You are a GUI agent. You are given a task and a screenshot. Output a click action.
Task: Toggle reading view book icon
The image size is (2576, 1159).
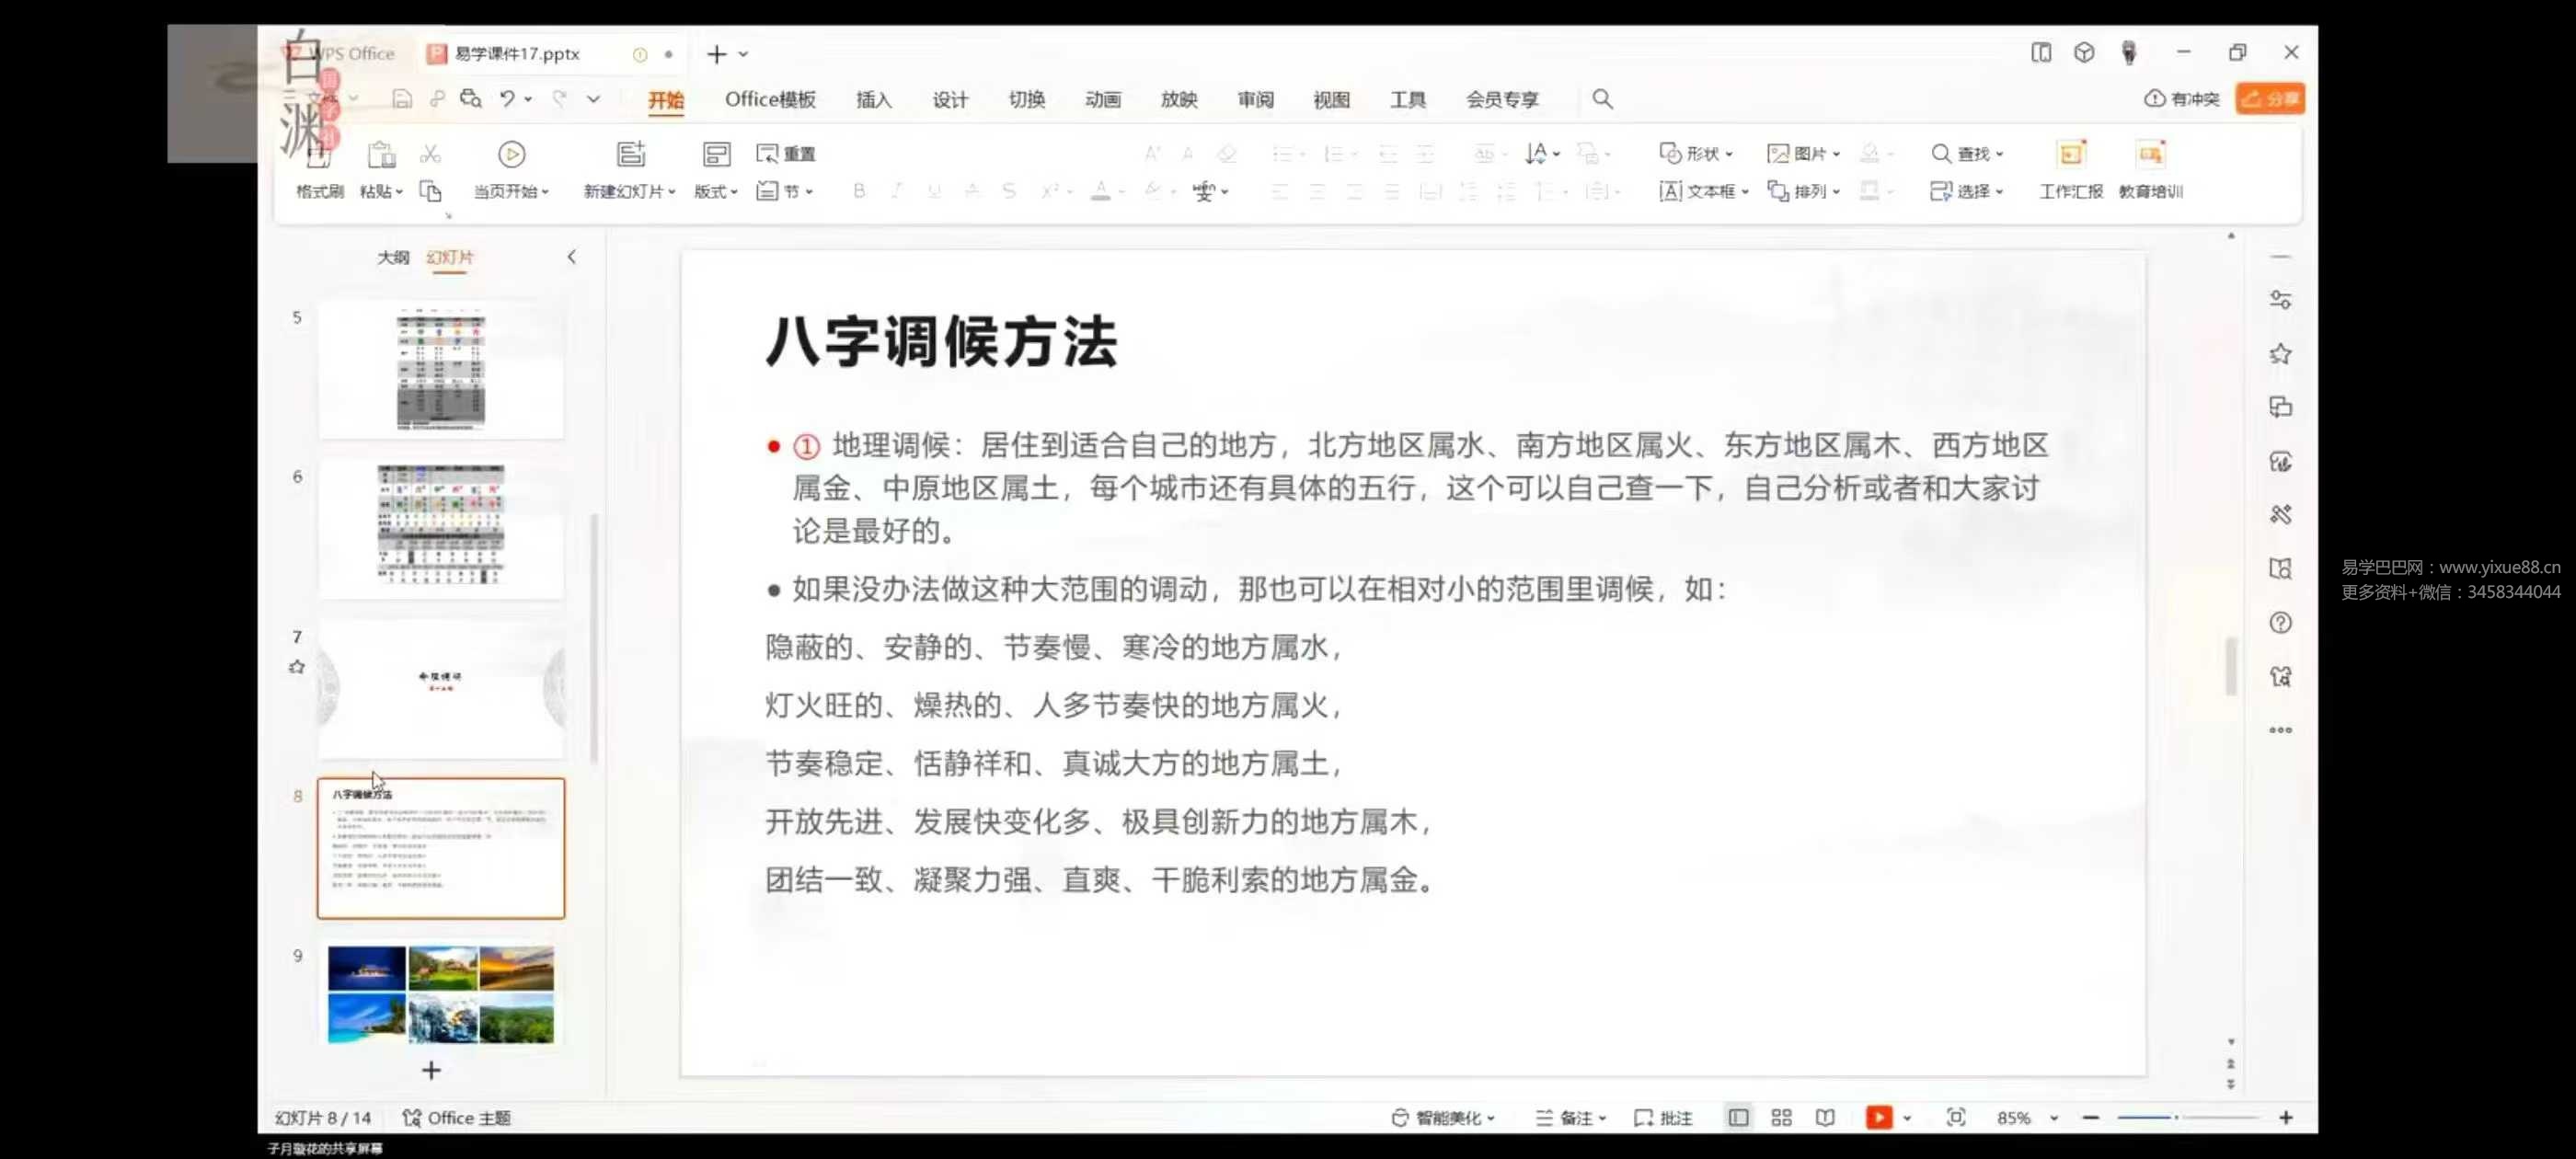[x=1825, y=1117]
